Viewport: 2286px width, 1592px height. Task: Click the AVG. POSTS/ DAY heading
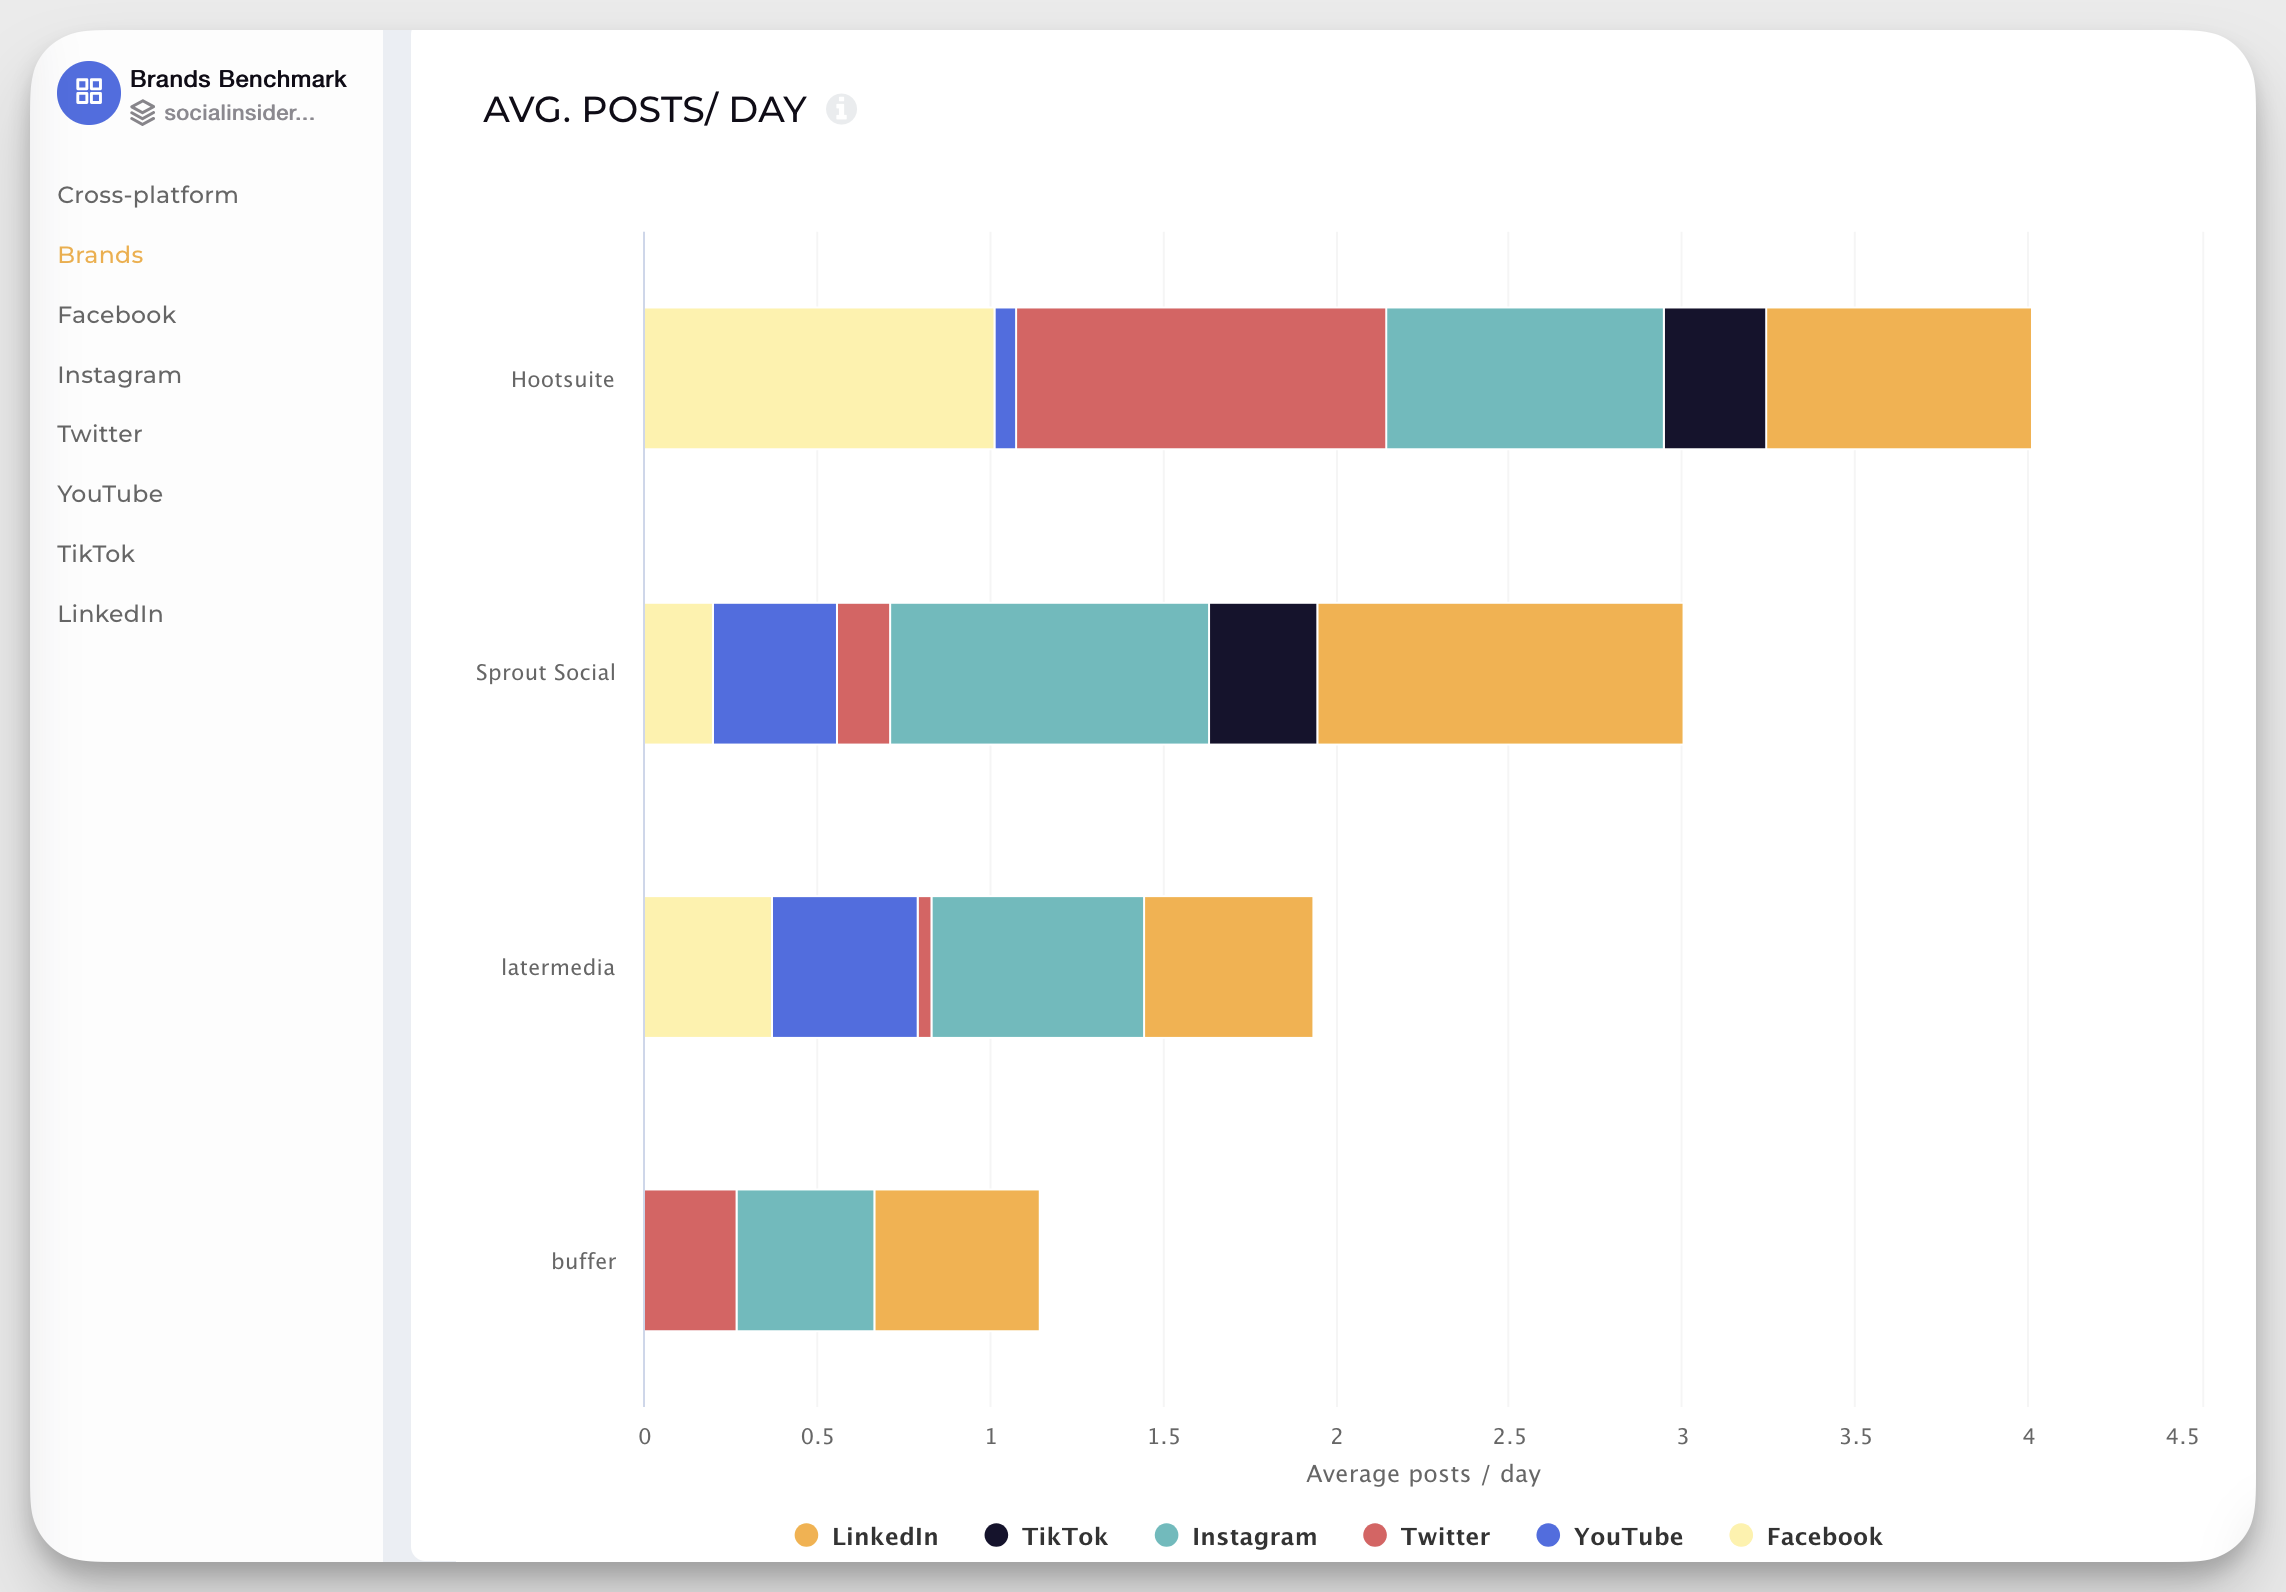click(645, 109)
